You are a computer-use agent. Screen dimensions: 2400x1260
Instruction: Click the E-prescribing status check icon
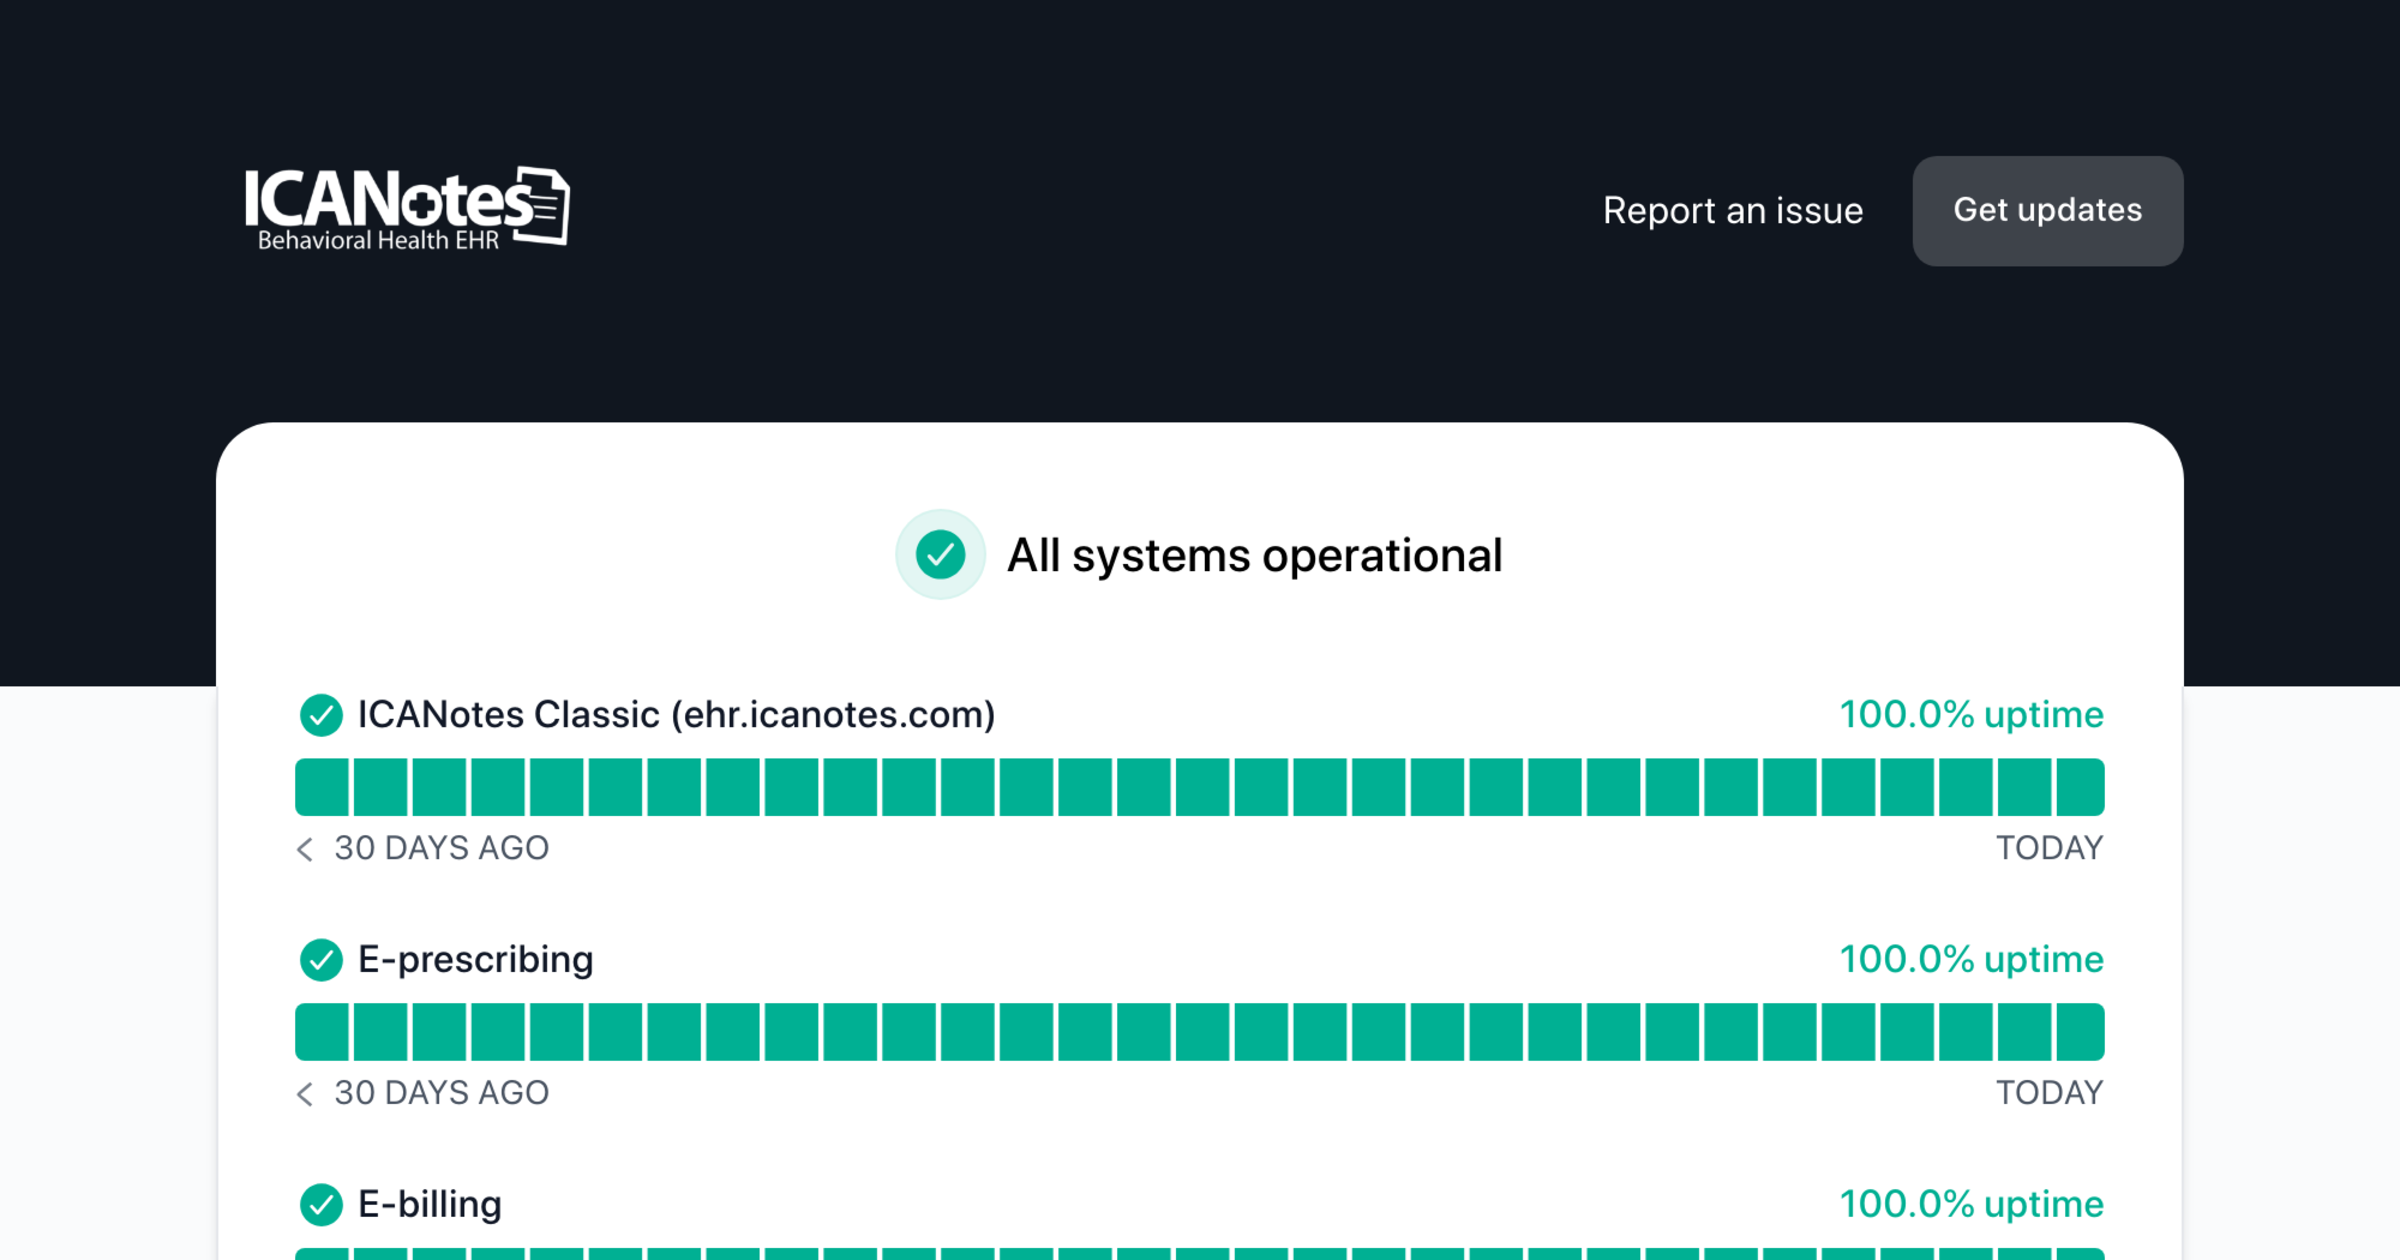click(x=321, y=960)
